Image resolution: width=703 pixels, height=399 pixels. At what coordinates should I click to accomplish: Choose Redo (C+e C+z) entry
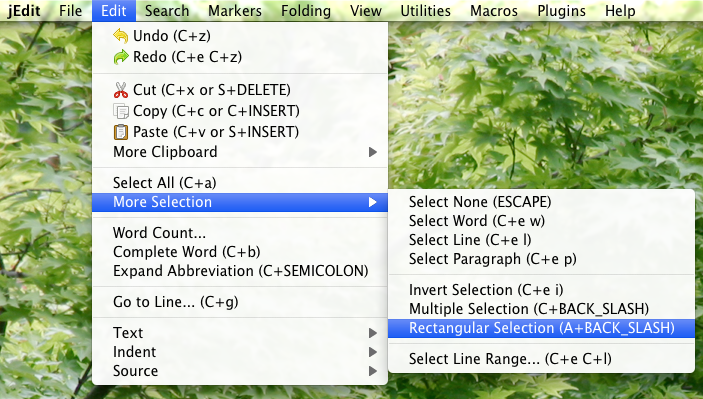tap(240, 57)
